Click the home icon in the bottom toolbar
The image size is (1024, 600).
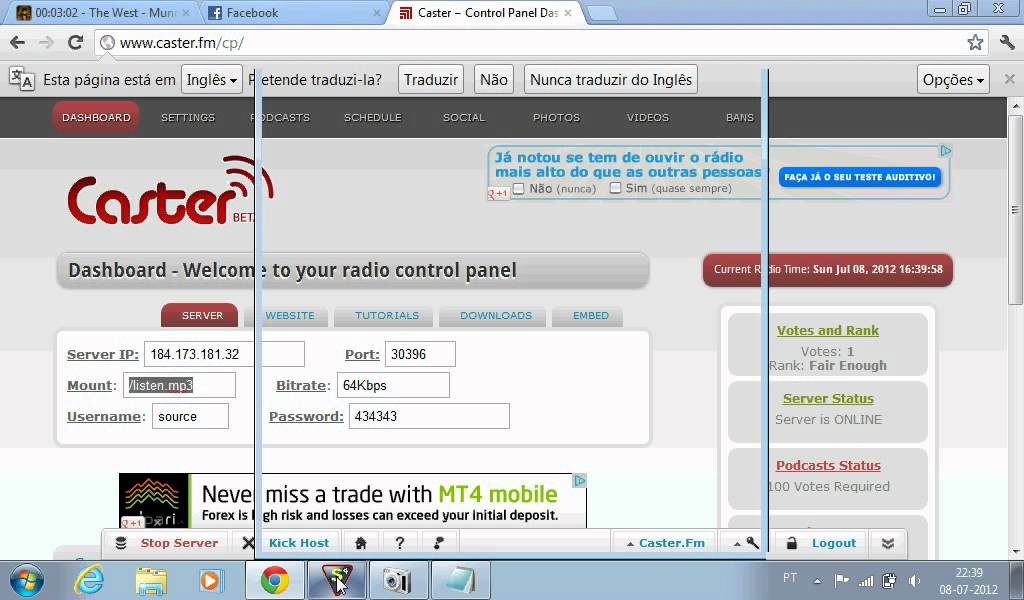[360, 543]
